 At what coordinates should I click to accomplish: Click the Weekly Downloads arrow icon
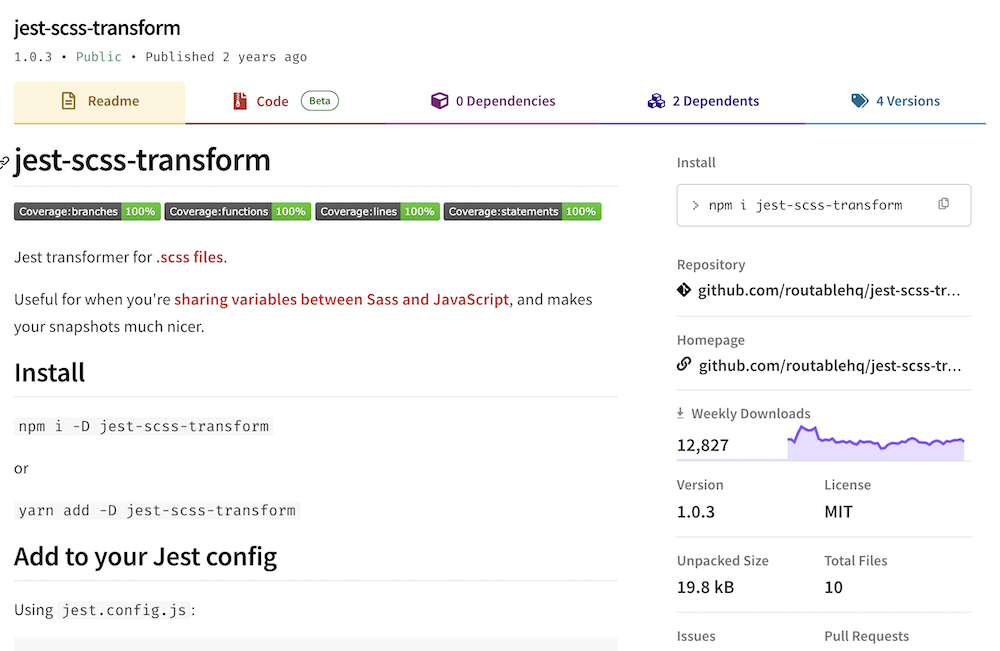[680, 413]
